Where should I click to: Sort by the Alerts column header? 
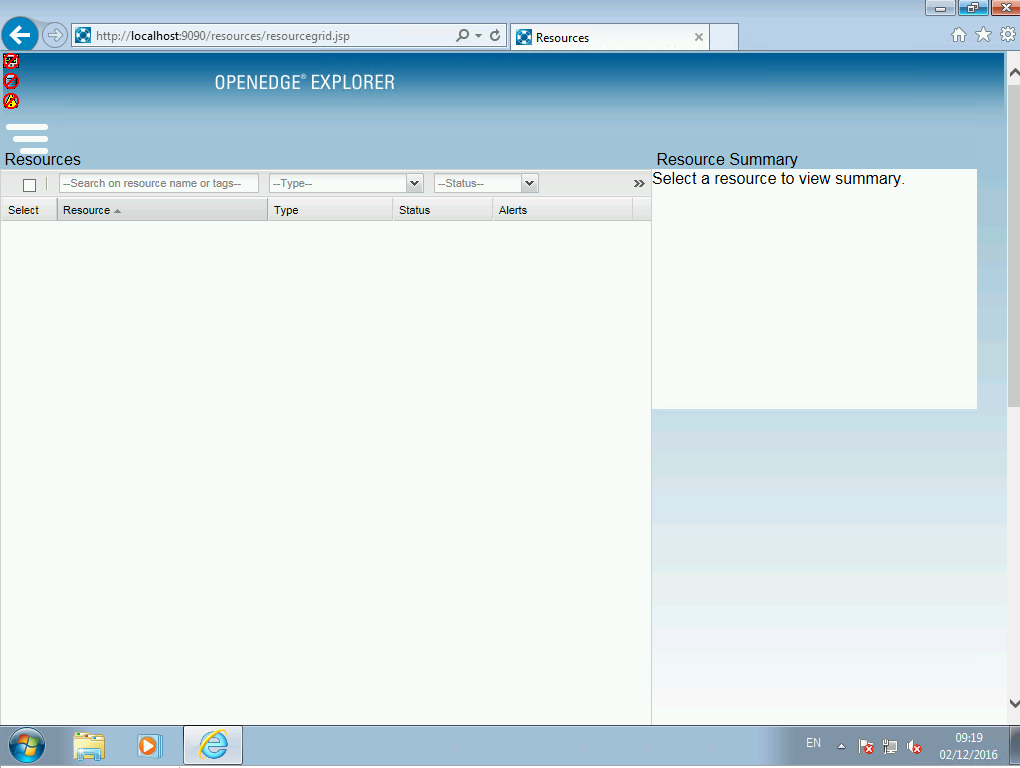point(563,210)
